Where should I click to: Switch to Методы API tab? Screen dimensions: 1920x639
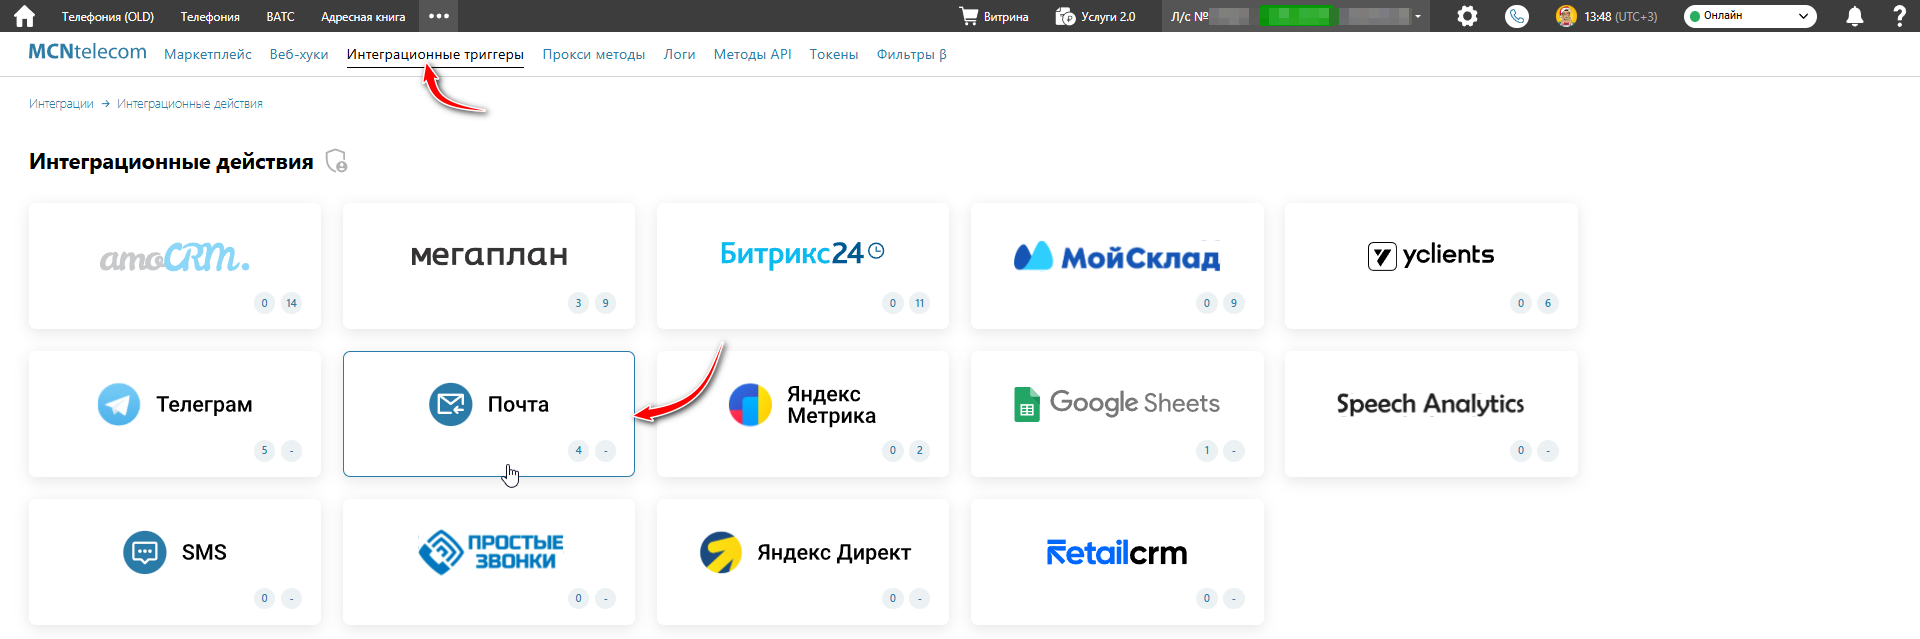[x=753, y=54]
